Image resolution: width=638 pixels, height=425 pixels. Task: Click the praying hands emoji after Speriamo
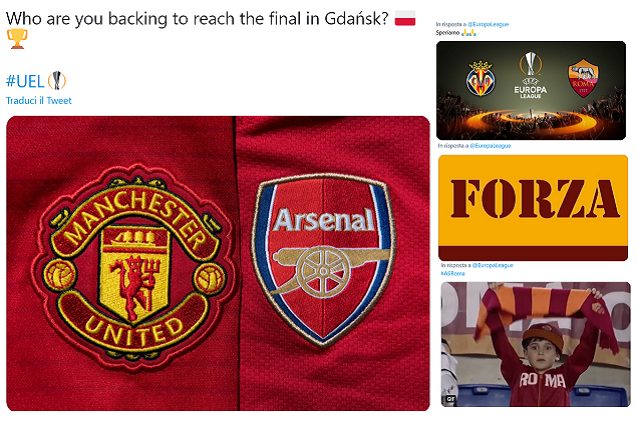tap(469, 33)
